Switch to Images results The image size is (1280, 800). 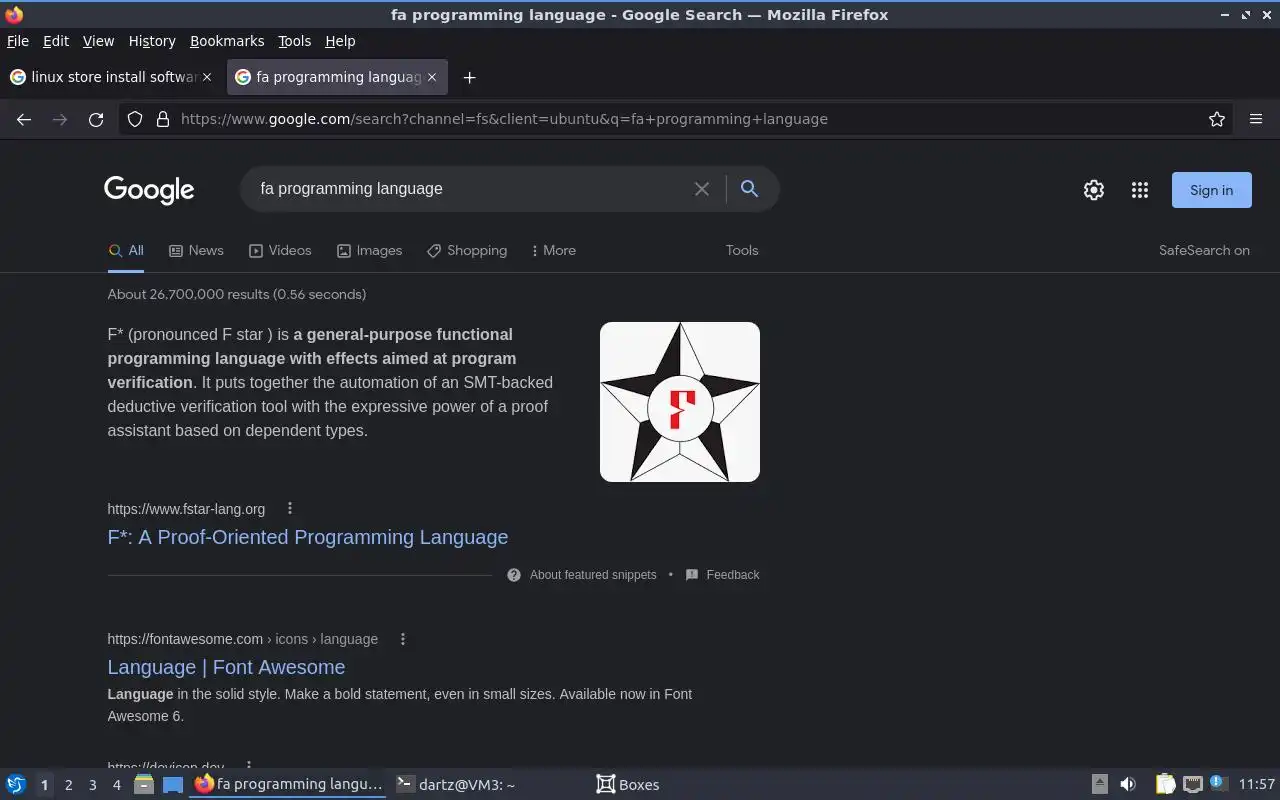(369, 251)
